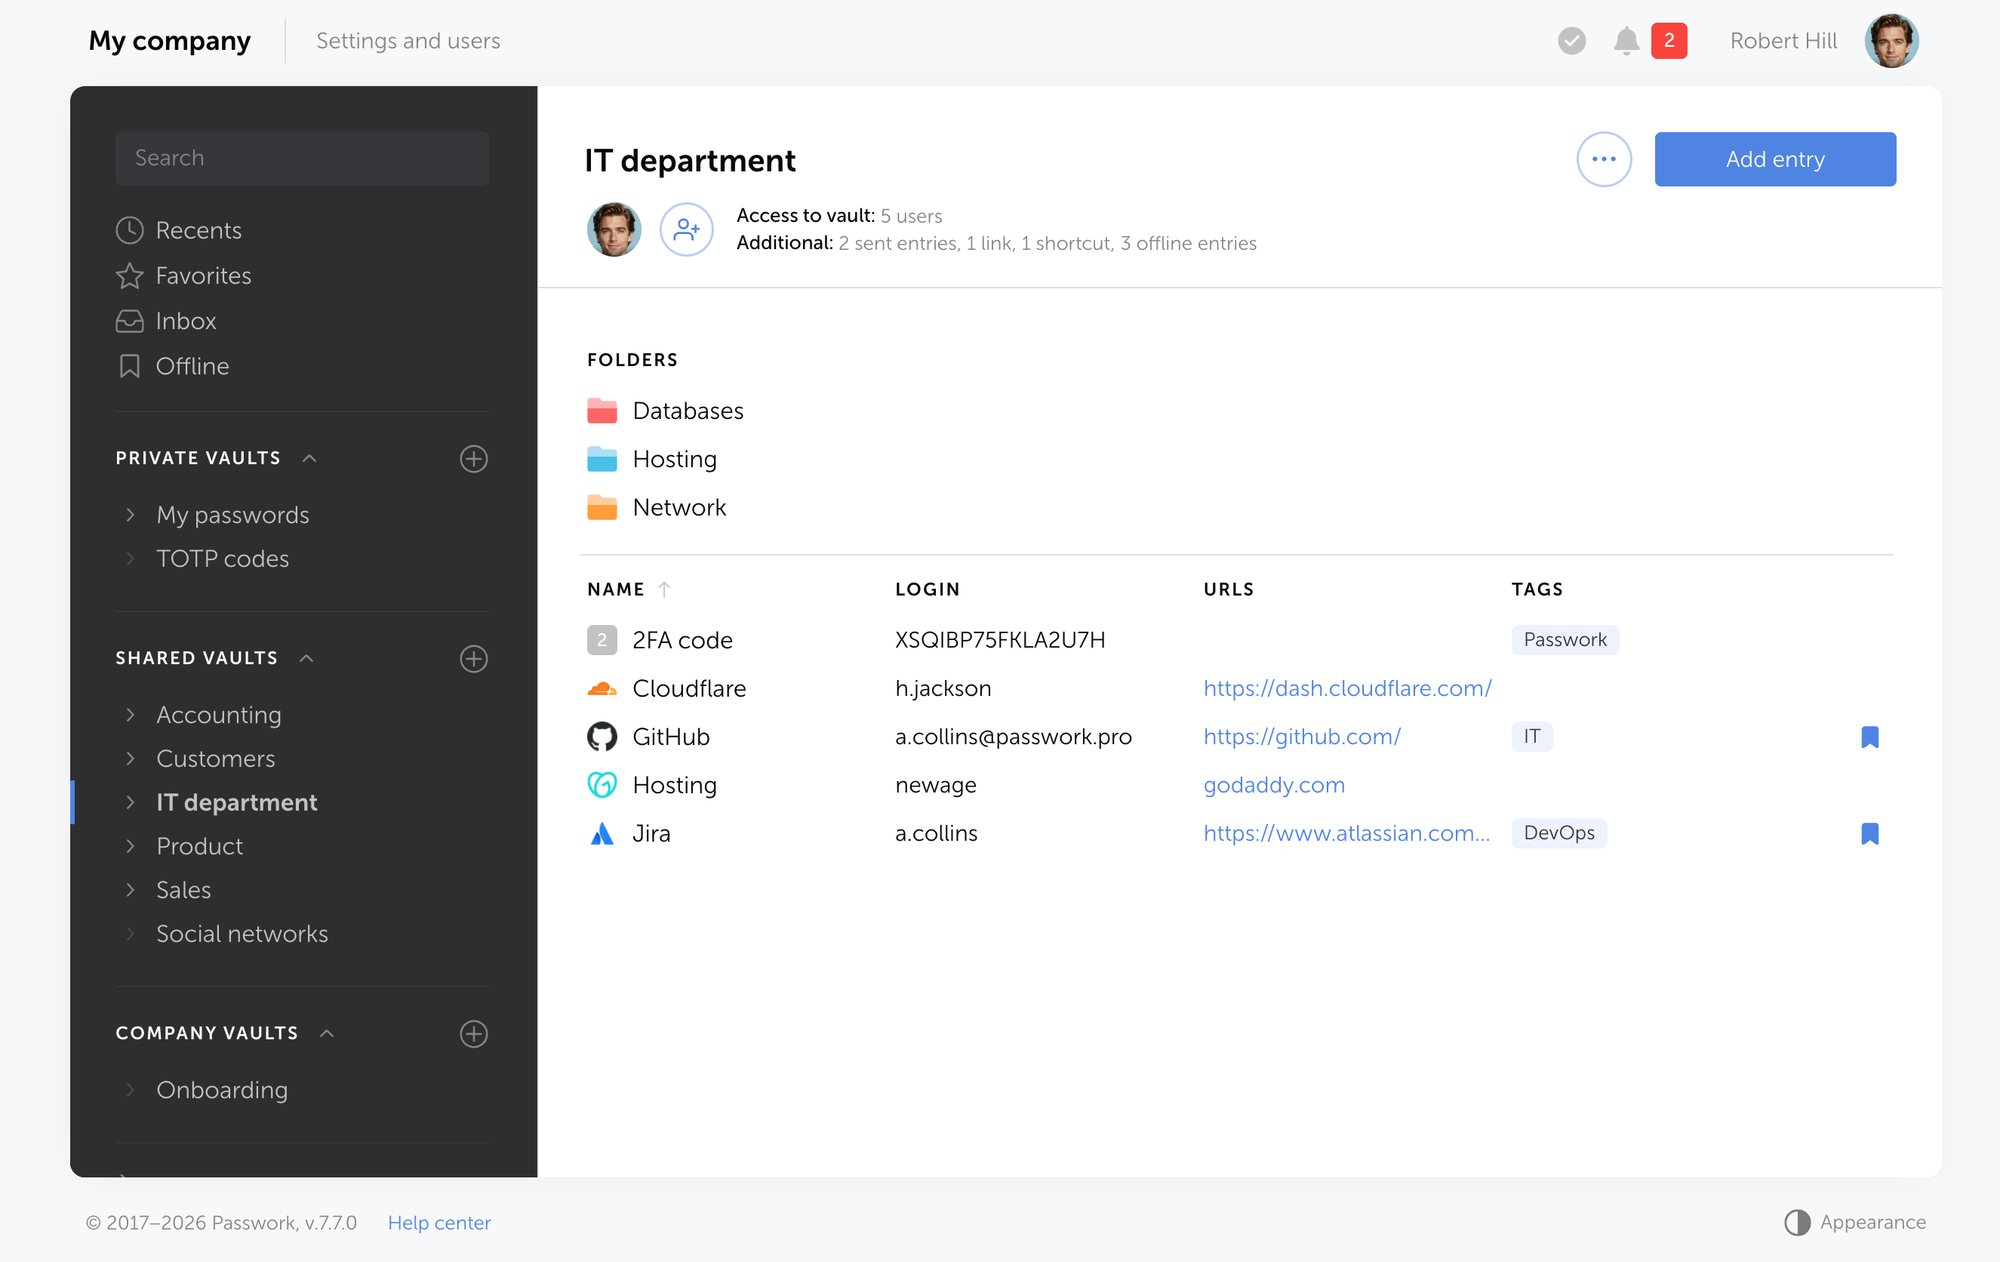Open the atlassian.com URL link
This screenshot has height=1262, width=2000.
pos(1346,834)
